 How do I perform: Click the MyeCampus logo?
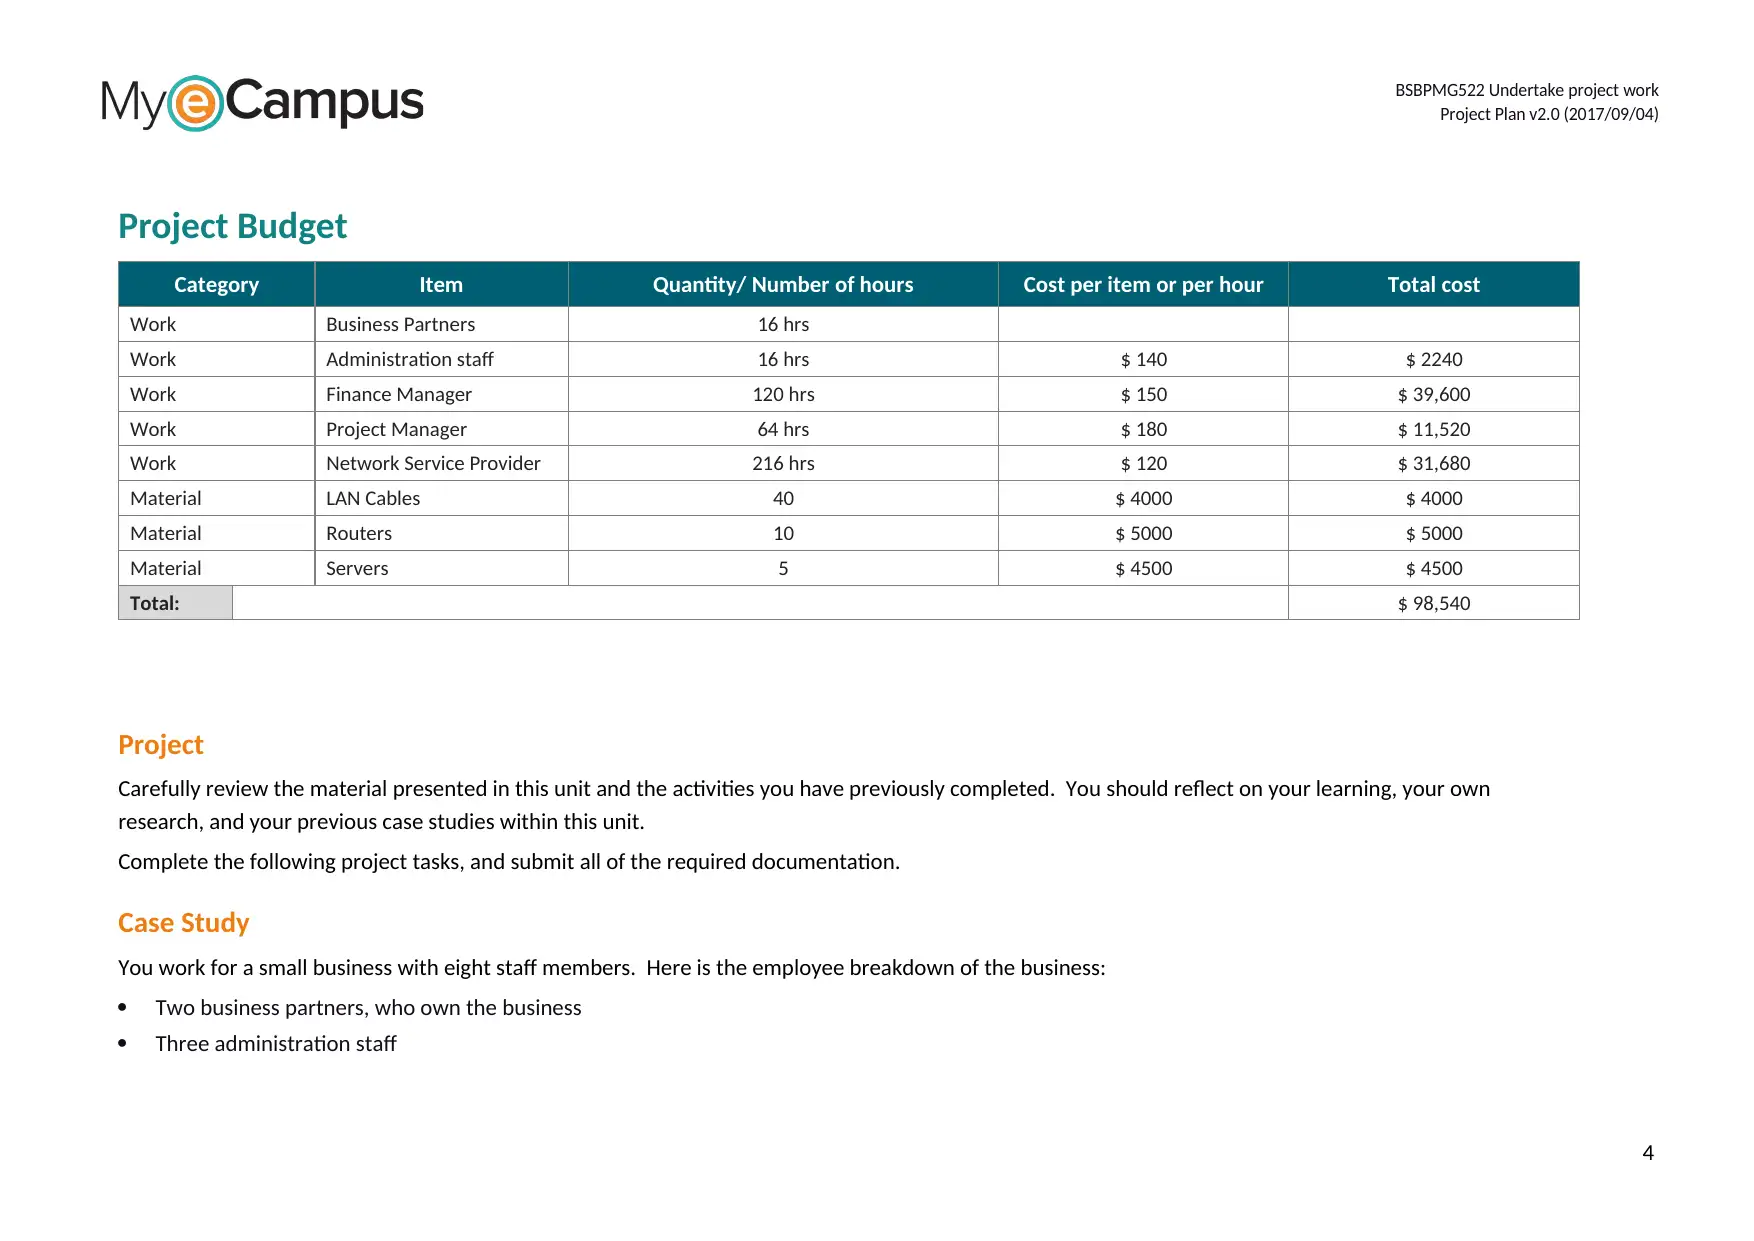coord(262,102)
